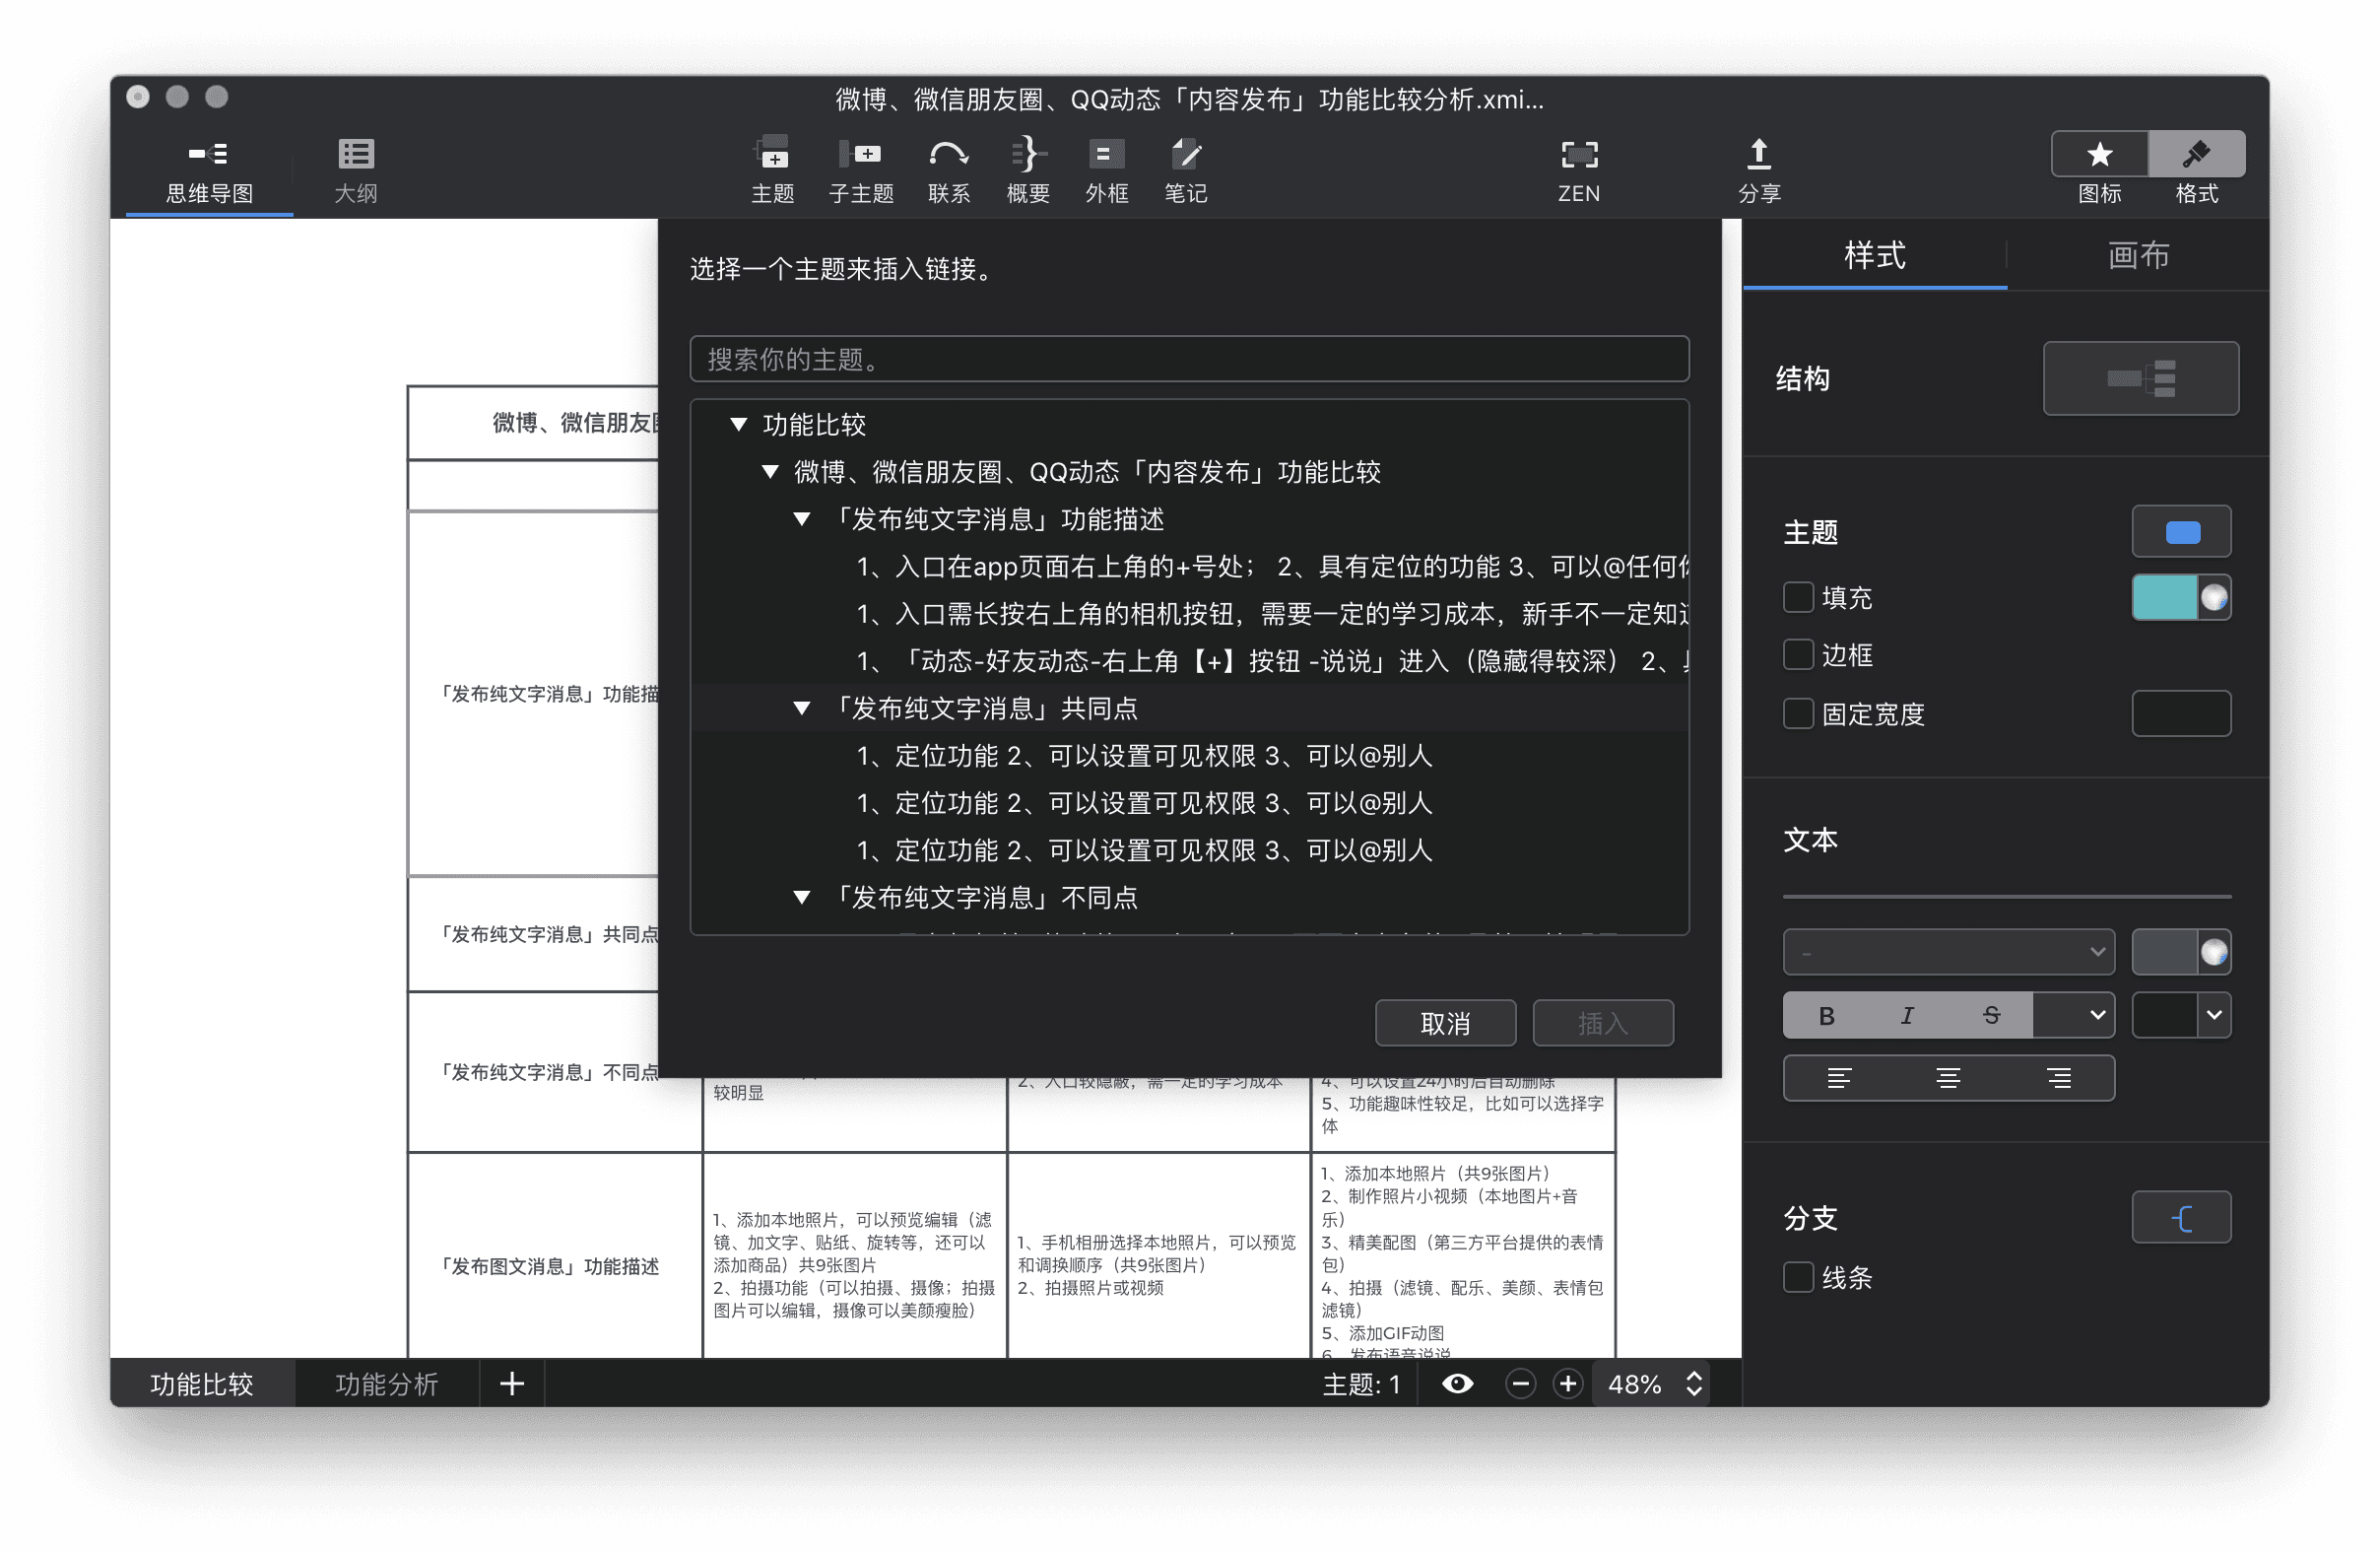This screenshot has width=2380, height=1553.
Task: Switch to the 大纲 outline view
Action: tap(355, 168)
